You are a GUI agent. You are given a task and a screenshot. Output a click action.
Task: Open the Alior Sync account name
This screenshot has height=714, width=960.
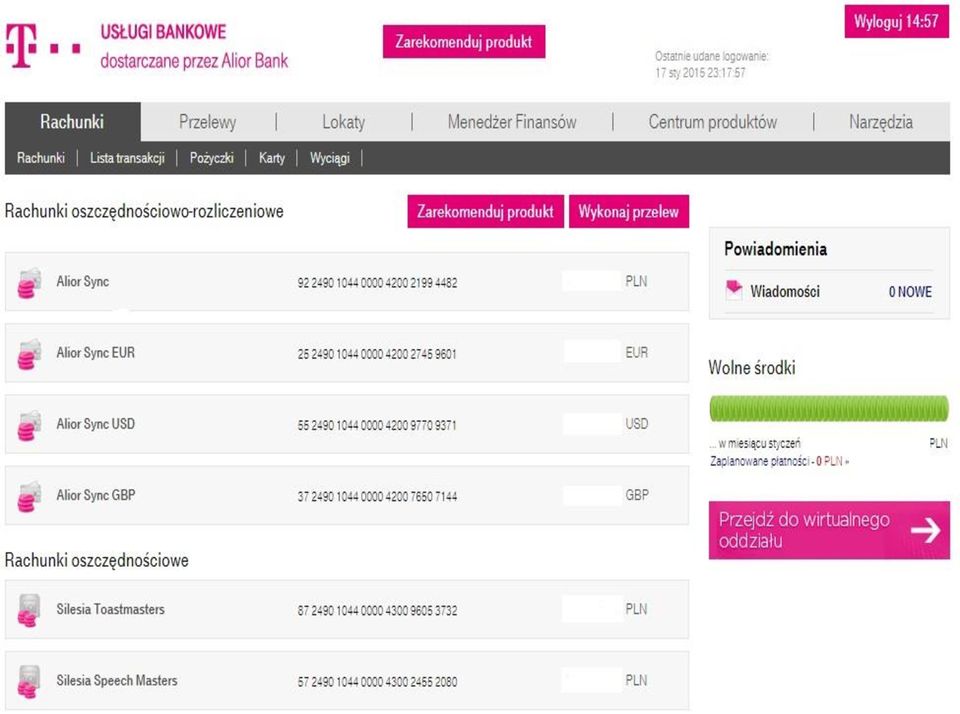(83, 282)
